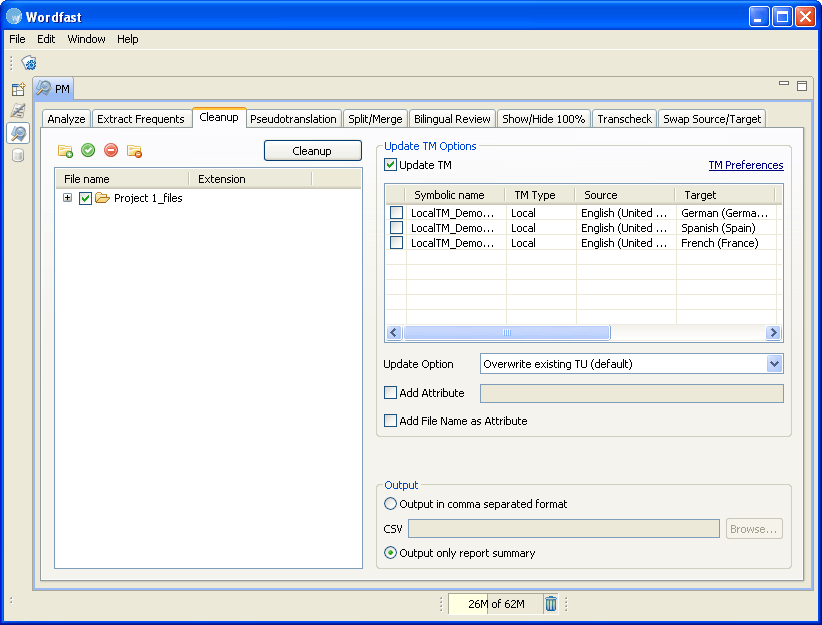The height and width of the screenshot is (625, 822).
Task: Open the TM database sidebar icon
Action: pos(18,155)
